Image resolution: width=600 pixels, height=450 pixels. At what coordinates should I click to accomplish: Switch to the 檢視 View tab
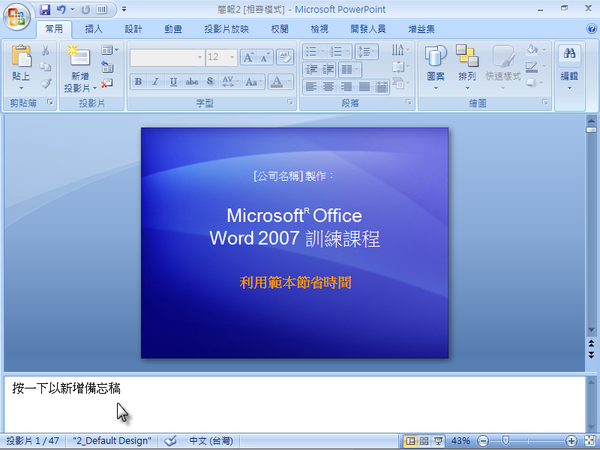tap(319, 29)
